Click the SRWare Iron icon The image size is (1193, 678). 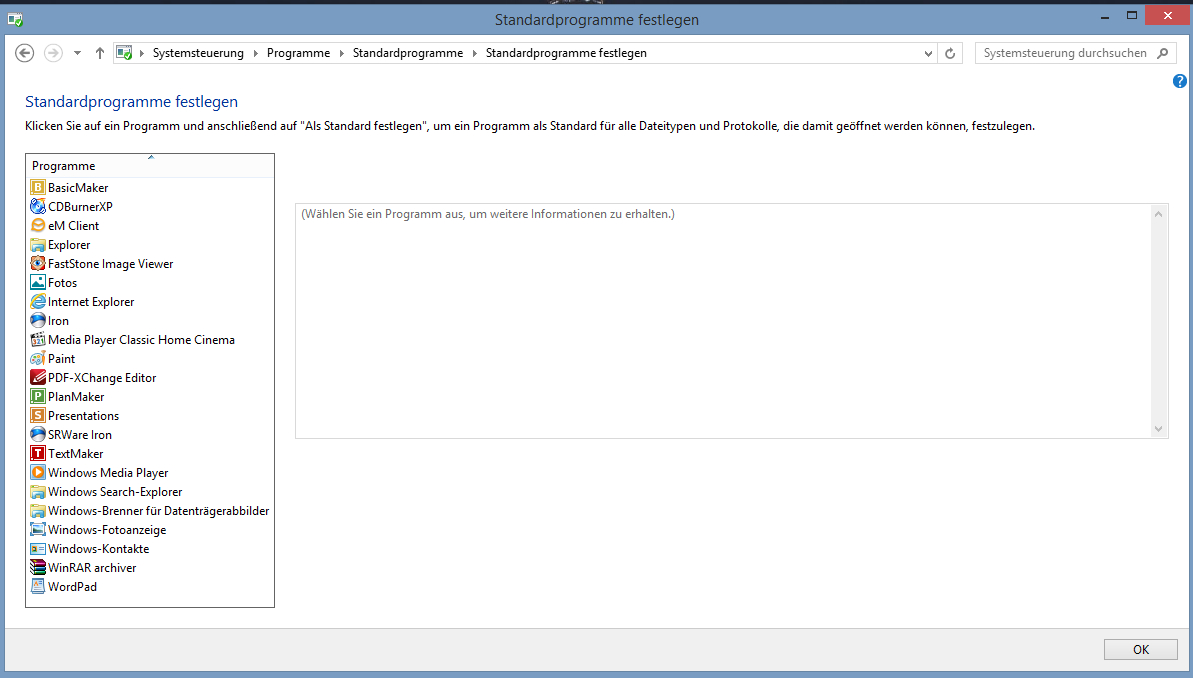click(37, 434)
